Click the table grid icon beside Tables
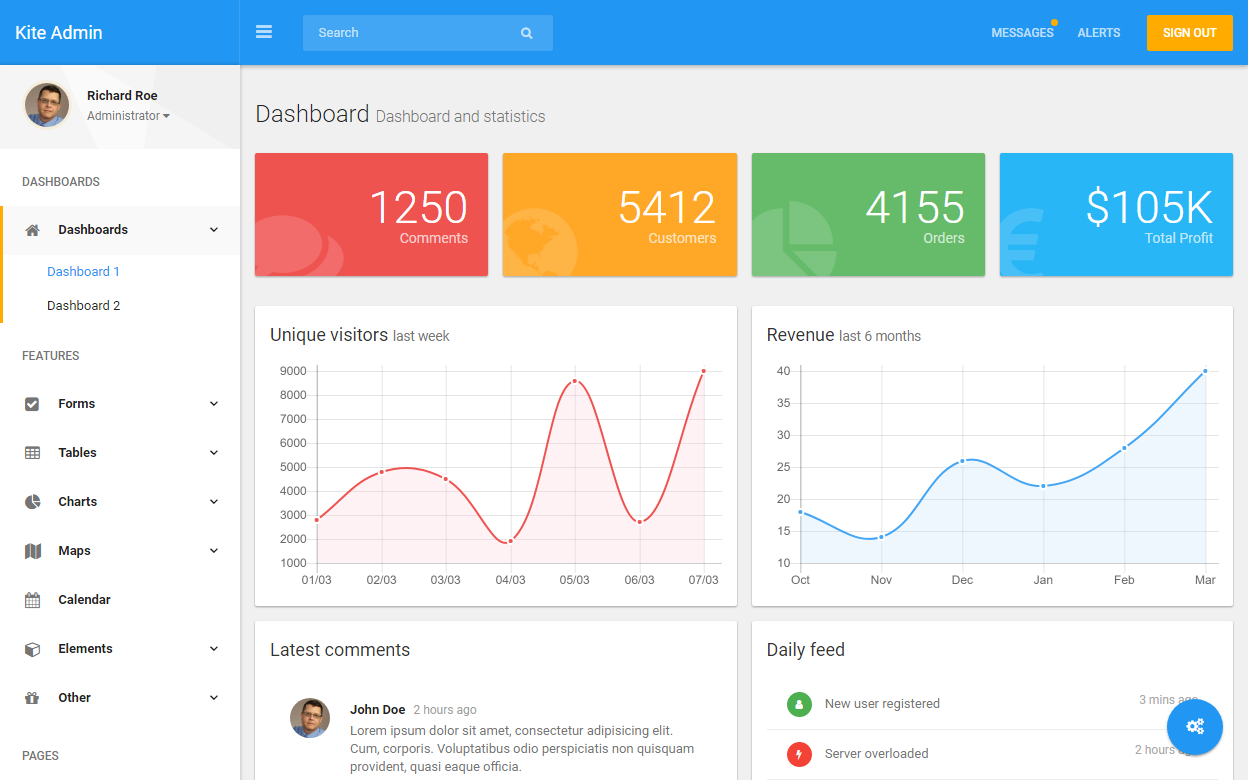1248x780 pixels. 32,453
